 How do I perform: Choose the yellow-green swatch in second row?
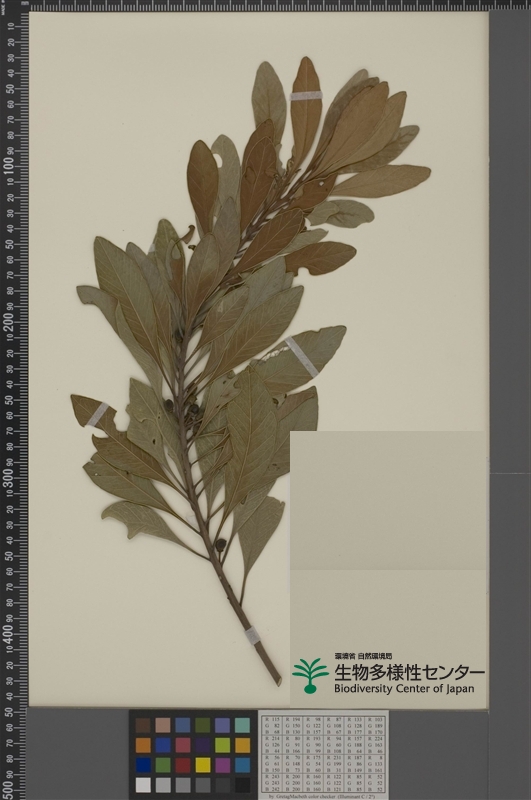[x=223, y=745]
